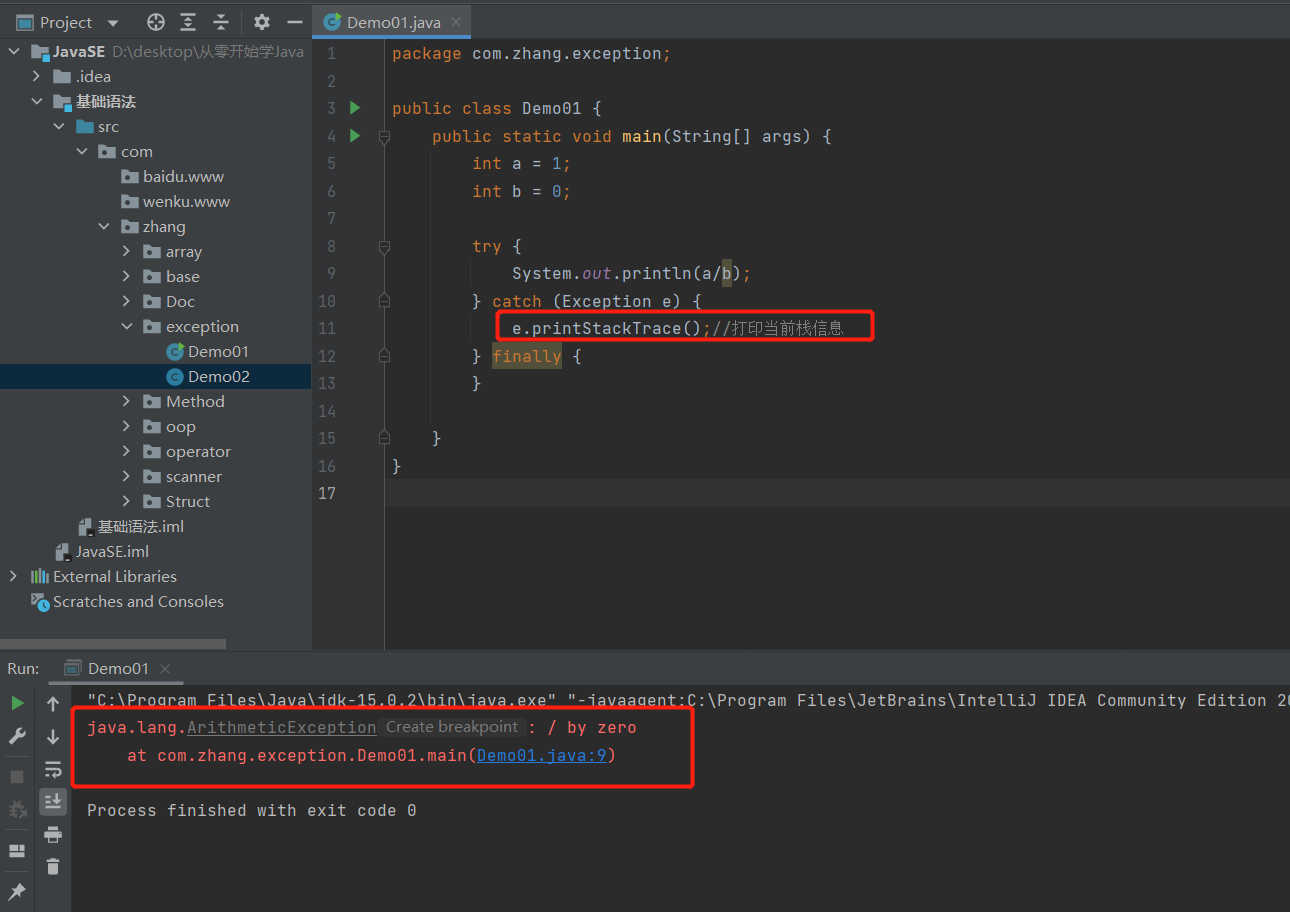
Task: Collapse the JavaSE root node arrow
Action: tap(14, 52)
